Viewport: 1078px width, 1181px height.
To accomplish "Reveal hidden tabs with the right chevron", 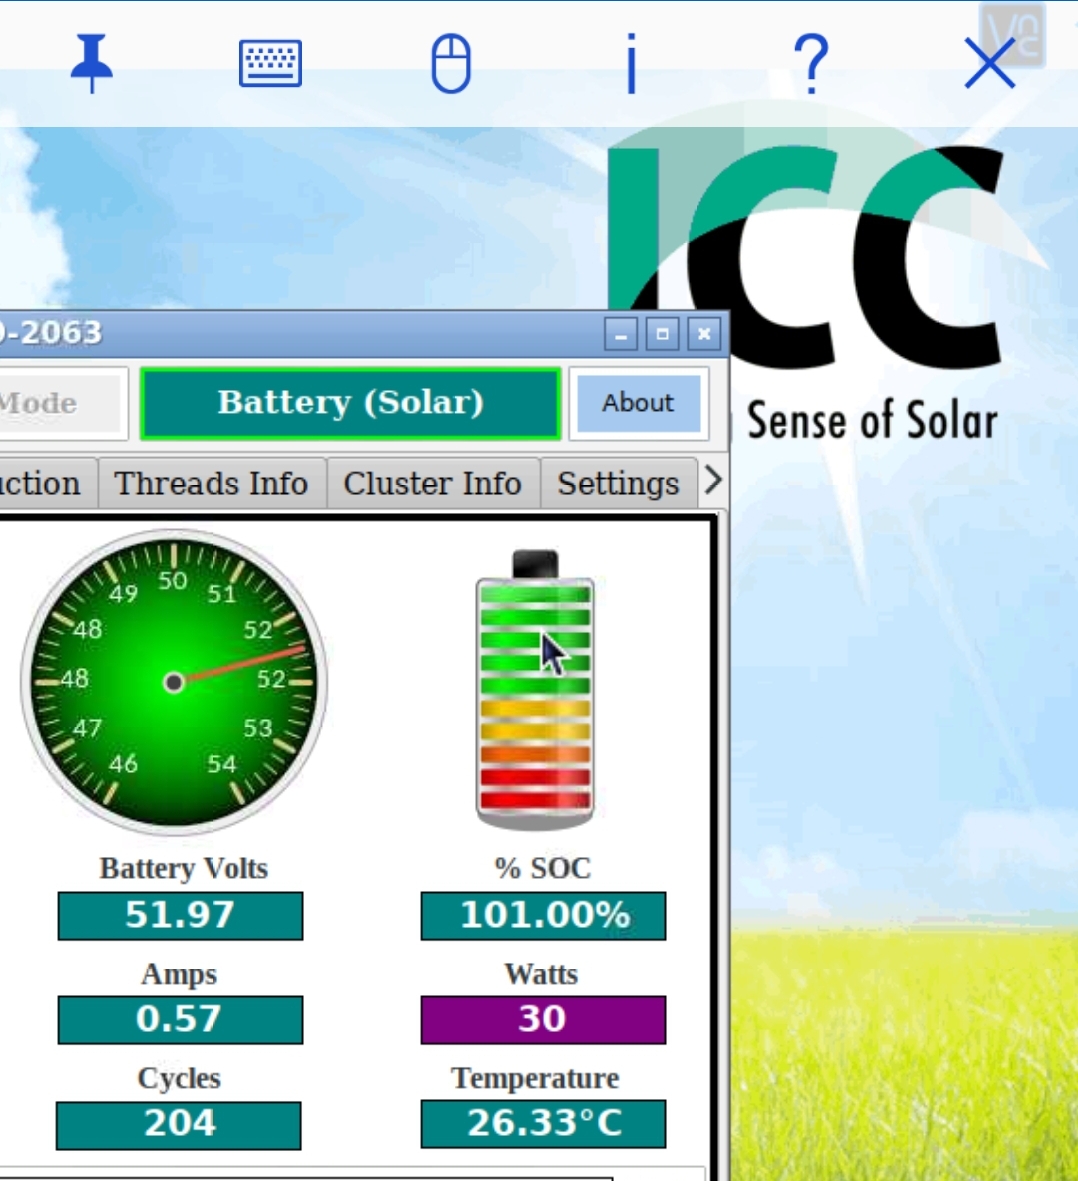I will [x=712, y=480].
